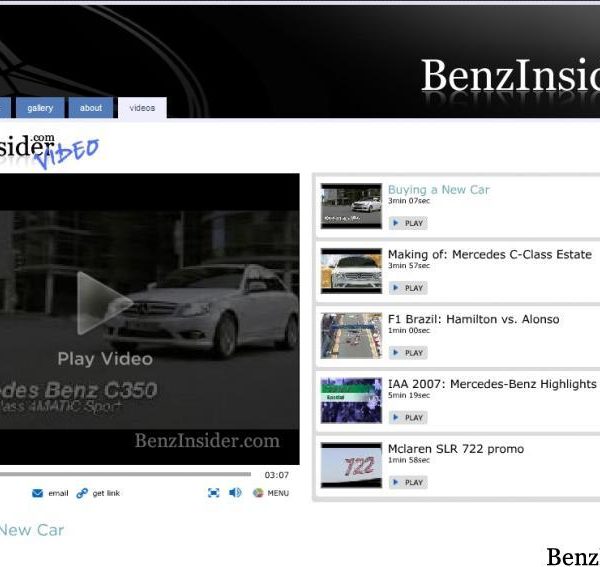Select the Buying a New Car thumbnail
600x567 pixels.
click(x=351, y=206)
